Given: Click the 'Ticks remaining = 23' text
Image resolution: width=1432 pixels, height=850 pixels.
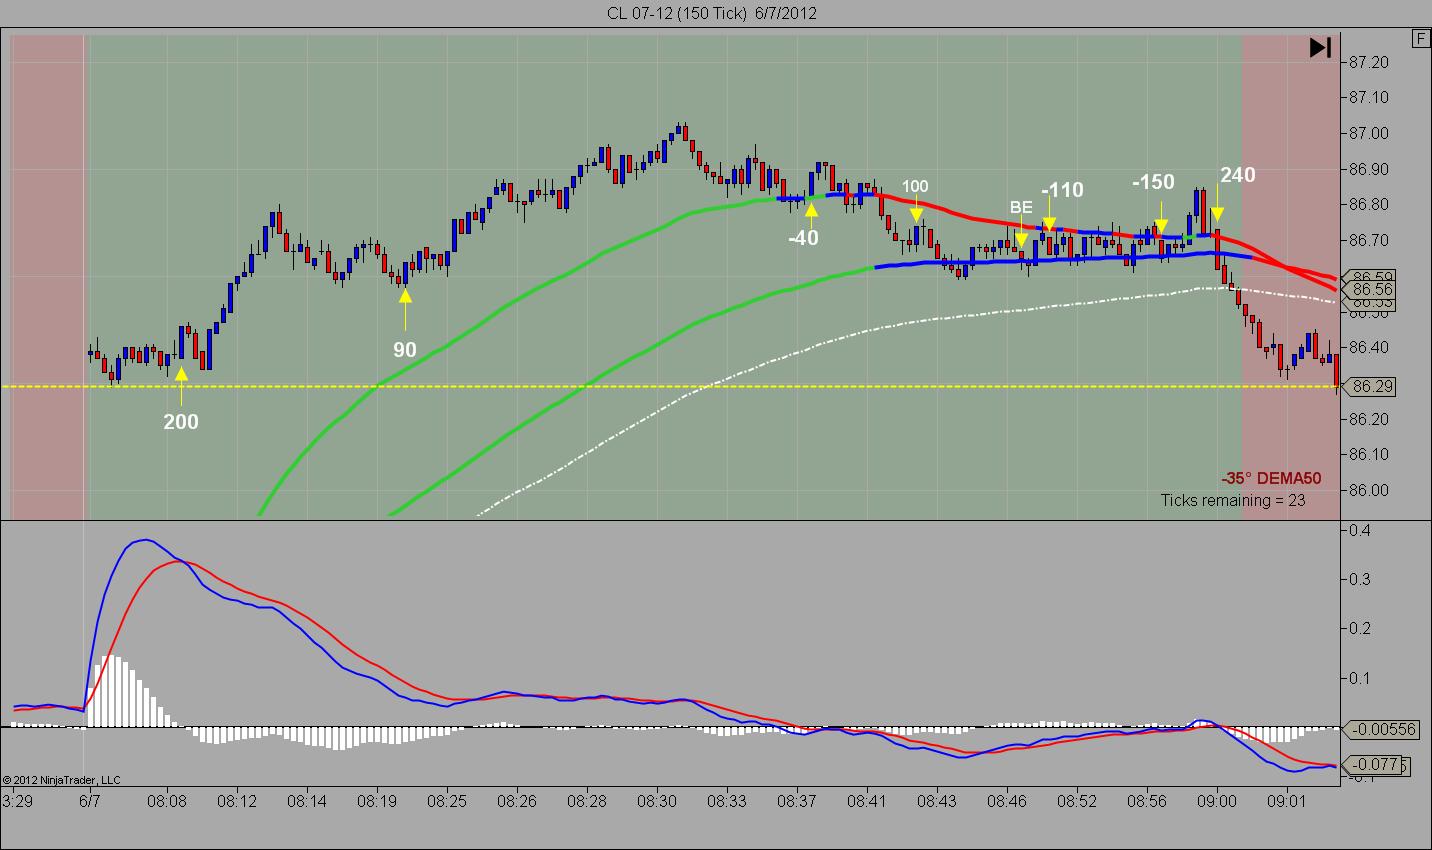Looking at the screenshot, I should click(x=1233, y=500).
